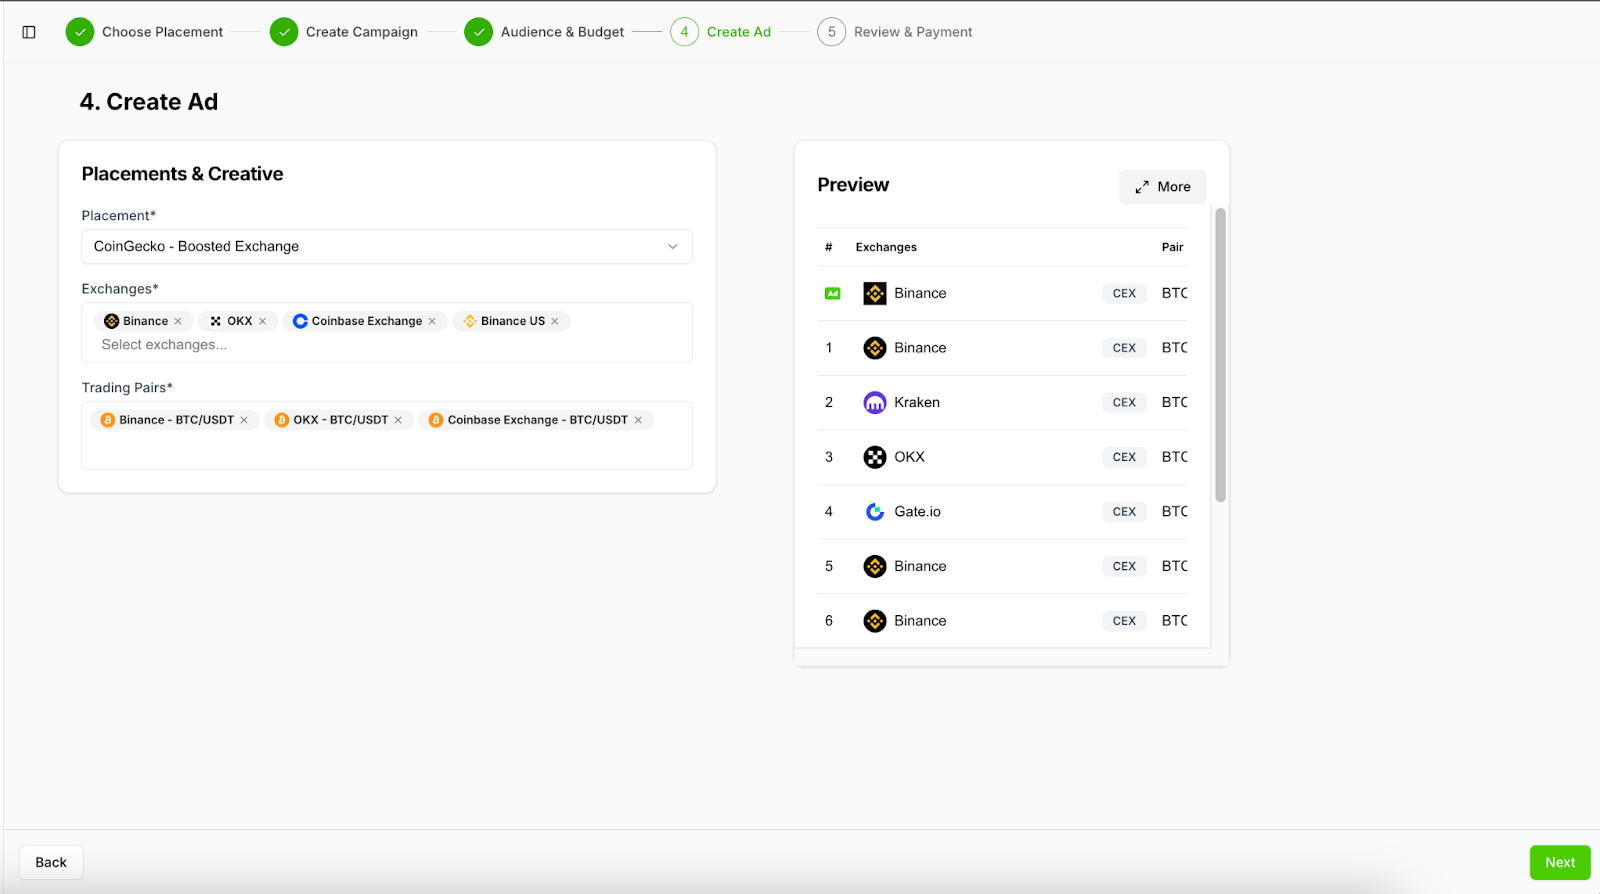
Task: Click the Audience & Budget green checkmark icon
Action: [479, 32]
